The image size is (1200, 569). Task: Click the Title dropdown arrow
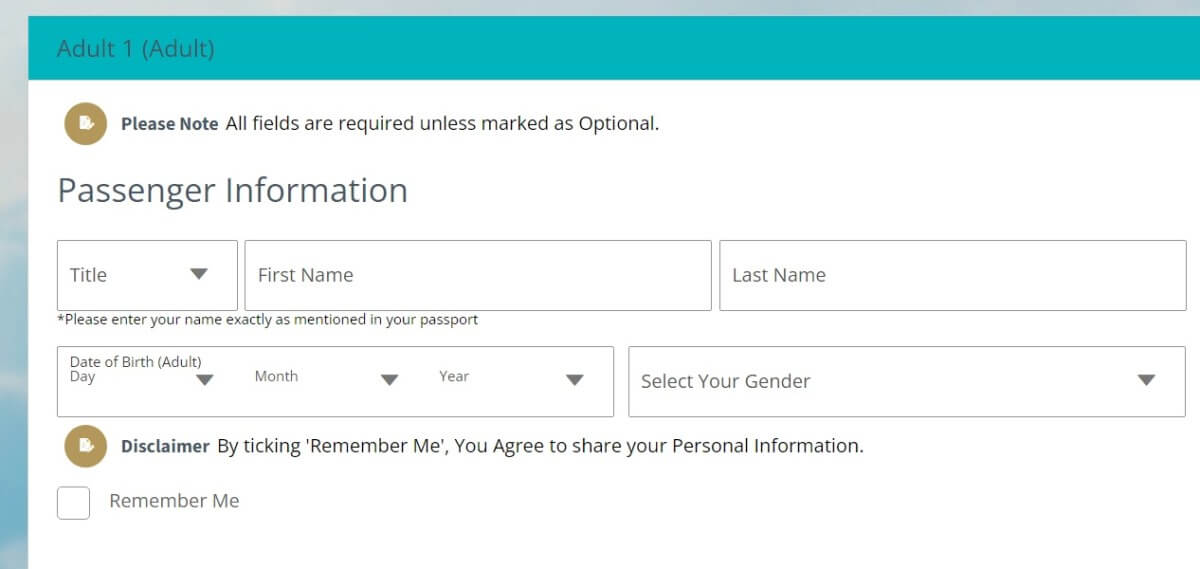tap(199, 274)
